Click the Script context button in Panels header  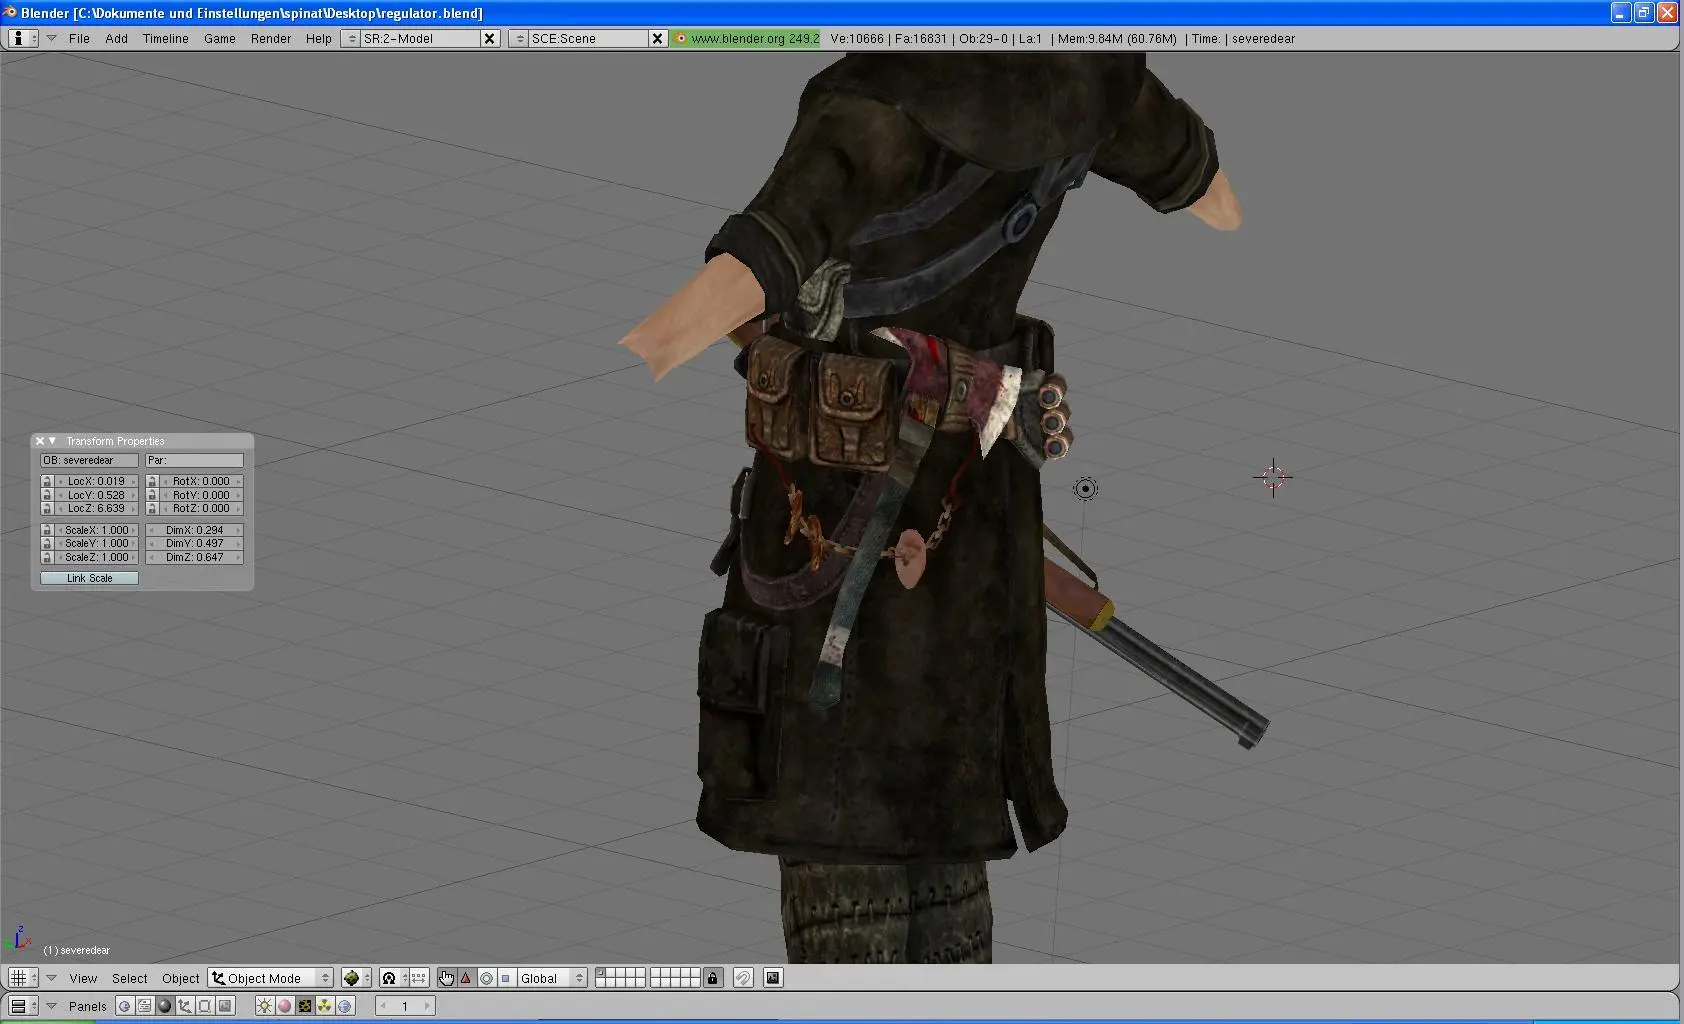click(x=144, y=1006)
